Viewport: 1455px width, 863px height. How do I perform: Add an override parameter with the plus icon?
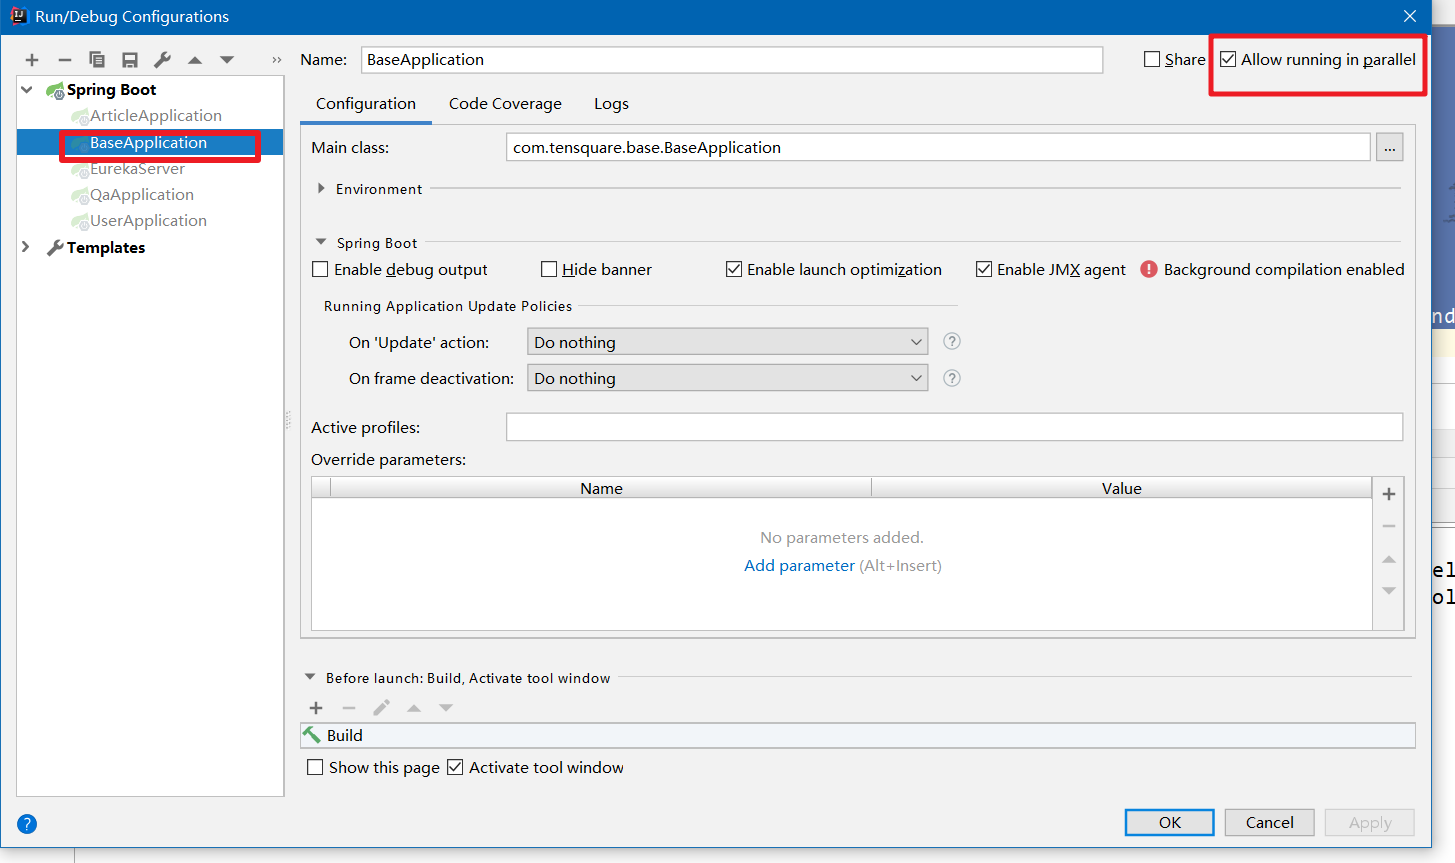[1389, 494]
